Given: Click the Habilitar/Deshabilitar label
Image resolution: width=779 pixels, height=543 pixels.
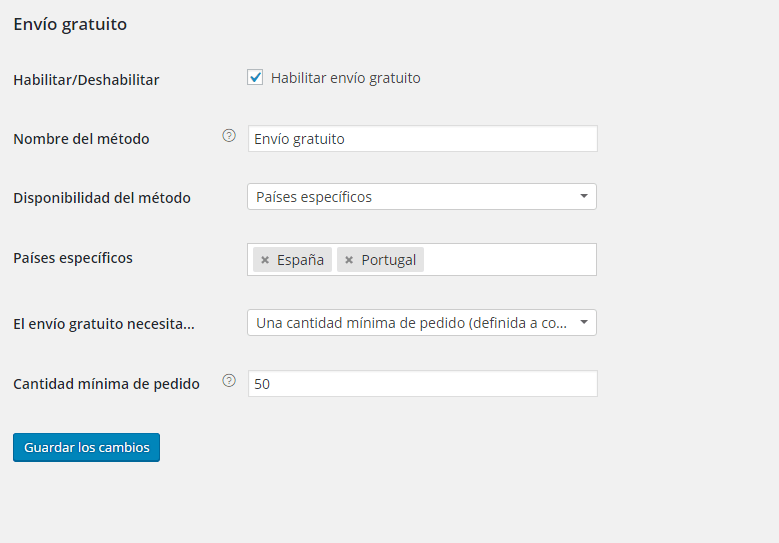Looking at the screenshot, I should point(86,79).
